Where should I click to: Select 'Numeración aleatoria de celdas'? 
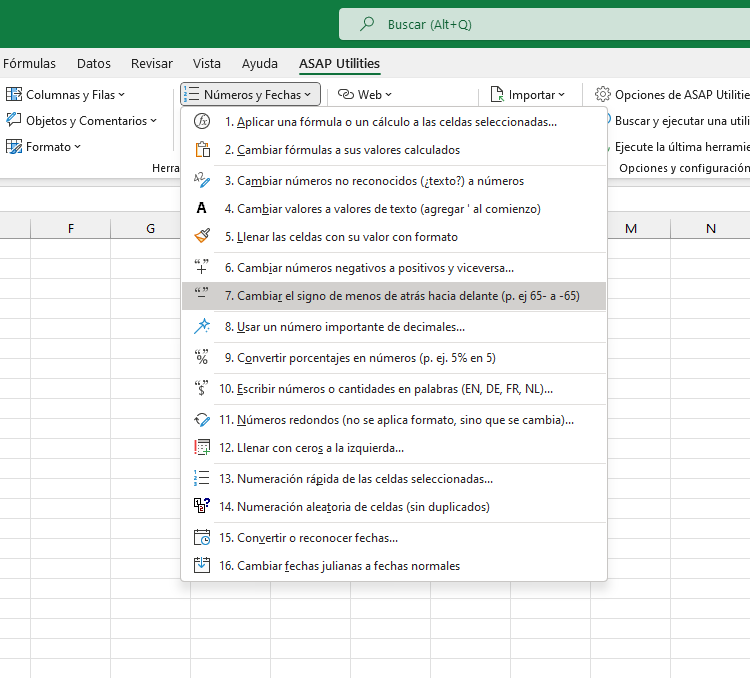click(394, 506)
